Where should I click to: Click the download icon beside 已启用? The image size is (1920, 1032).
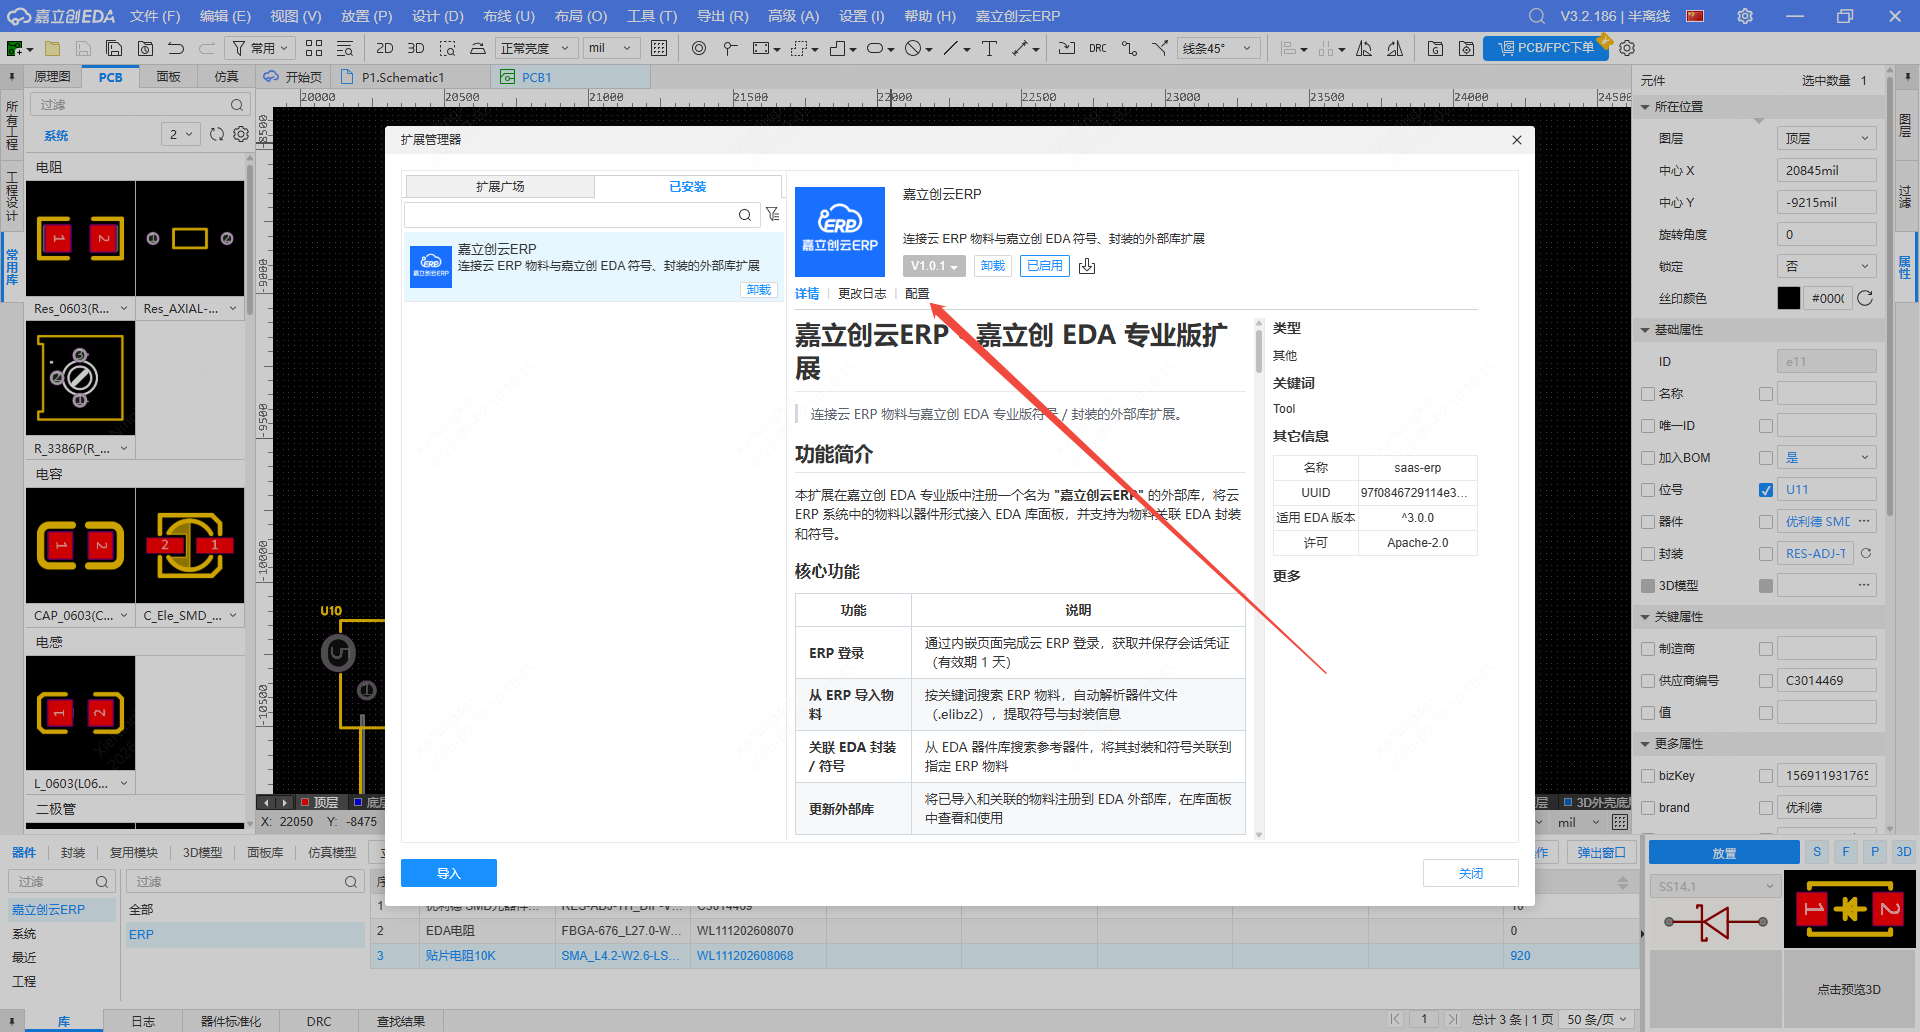(x=1087, y=266)
